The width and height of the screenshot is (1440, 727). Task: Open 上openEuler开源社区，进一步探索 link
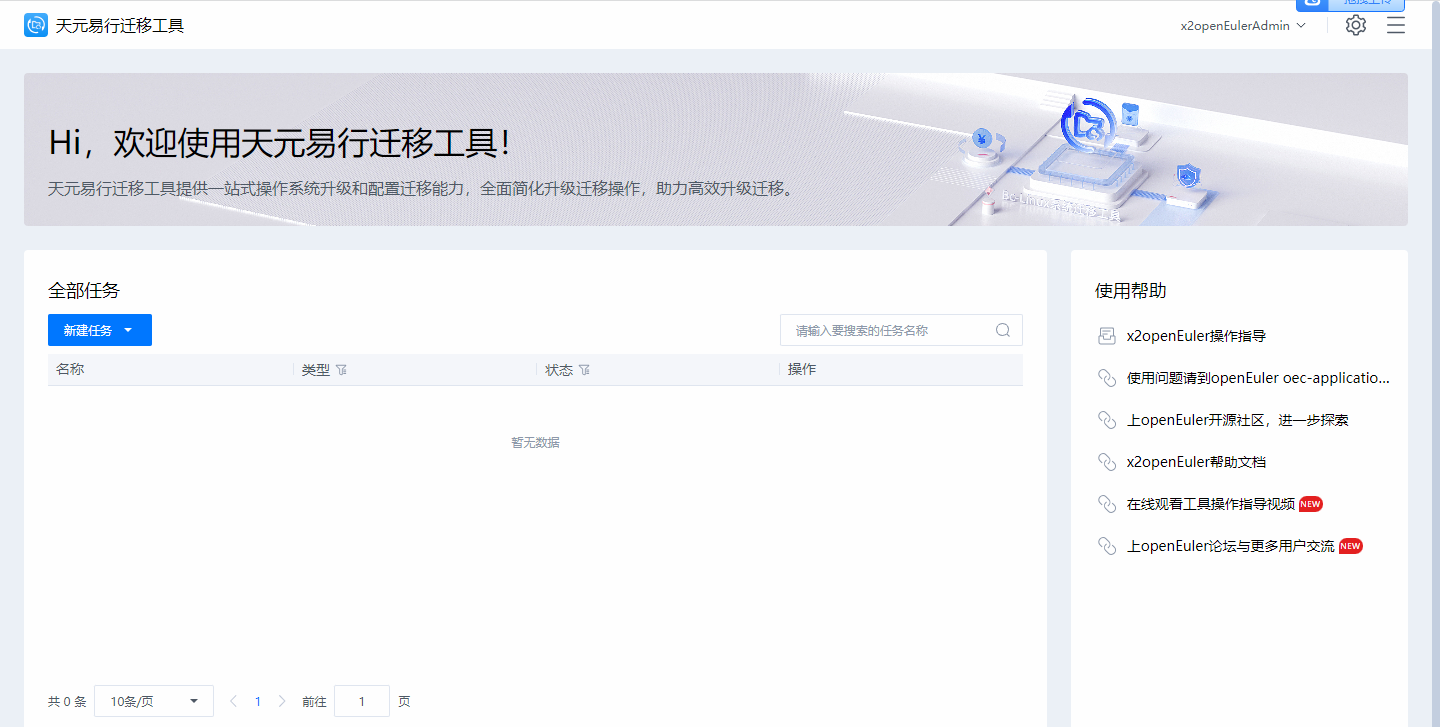tap(1238, 420)
